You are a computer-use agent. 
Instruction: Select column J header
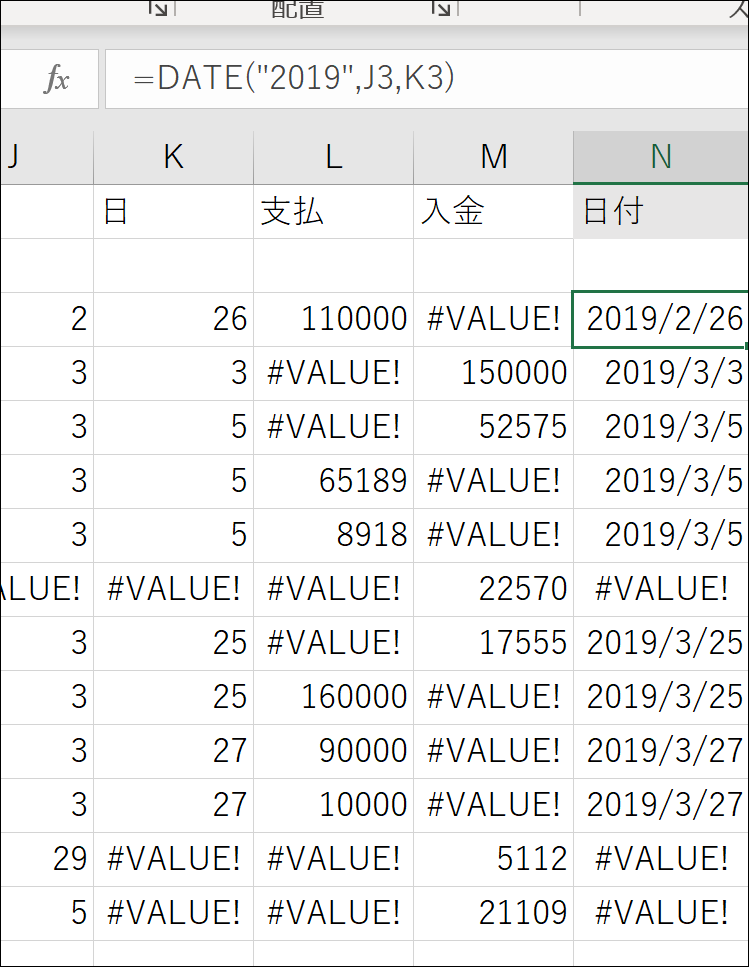pyautogui.click(x=47, y=157)
